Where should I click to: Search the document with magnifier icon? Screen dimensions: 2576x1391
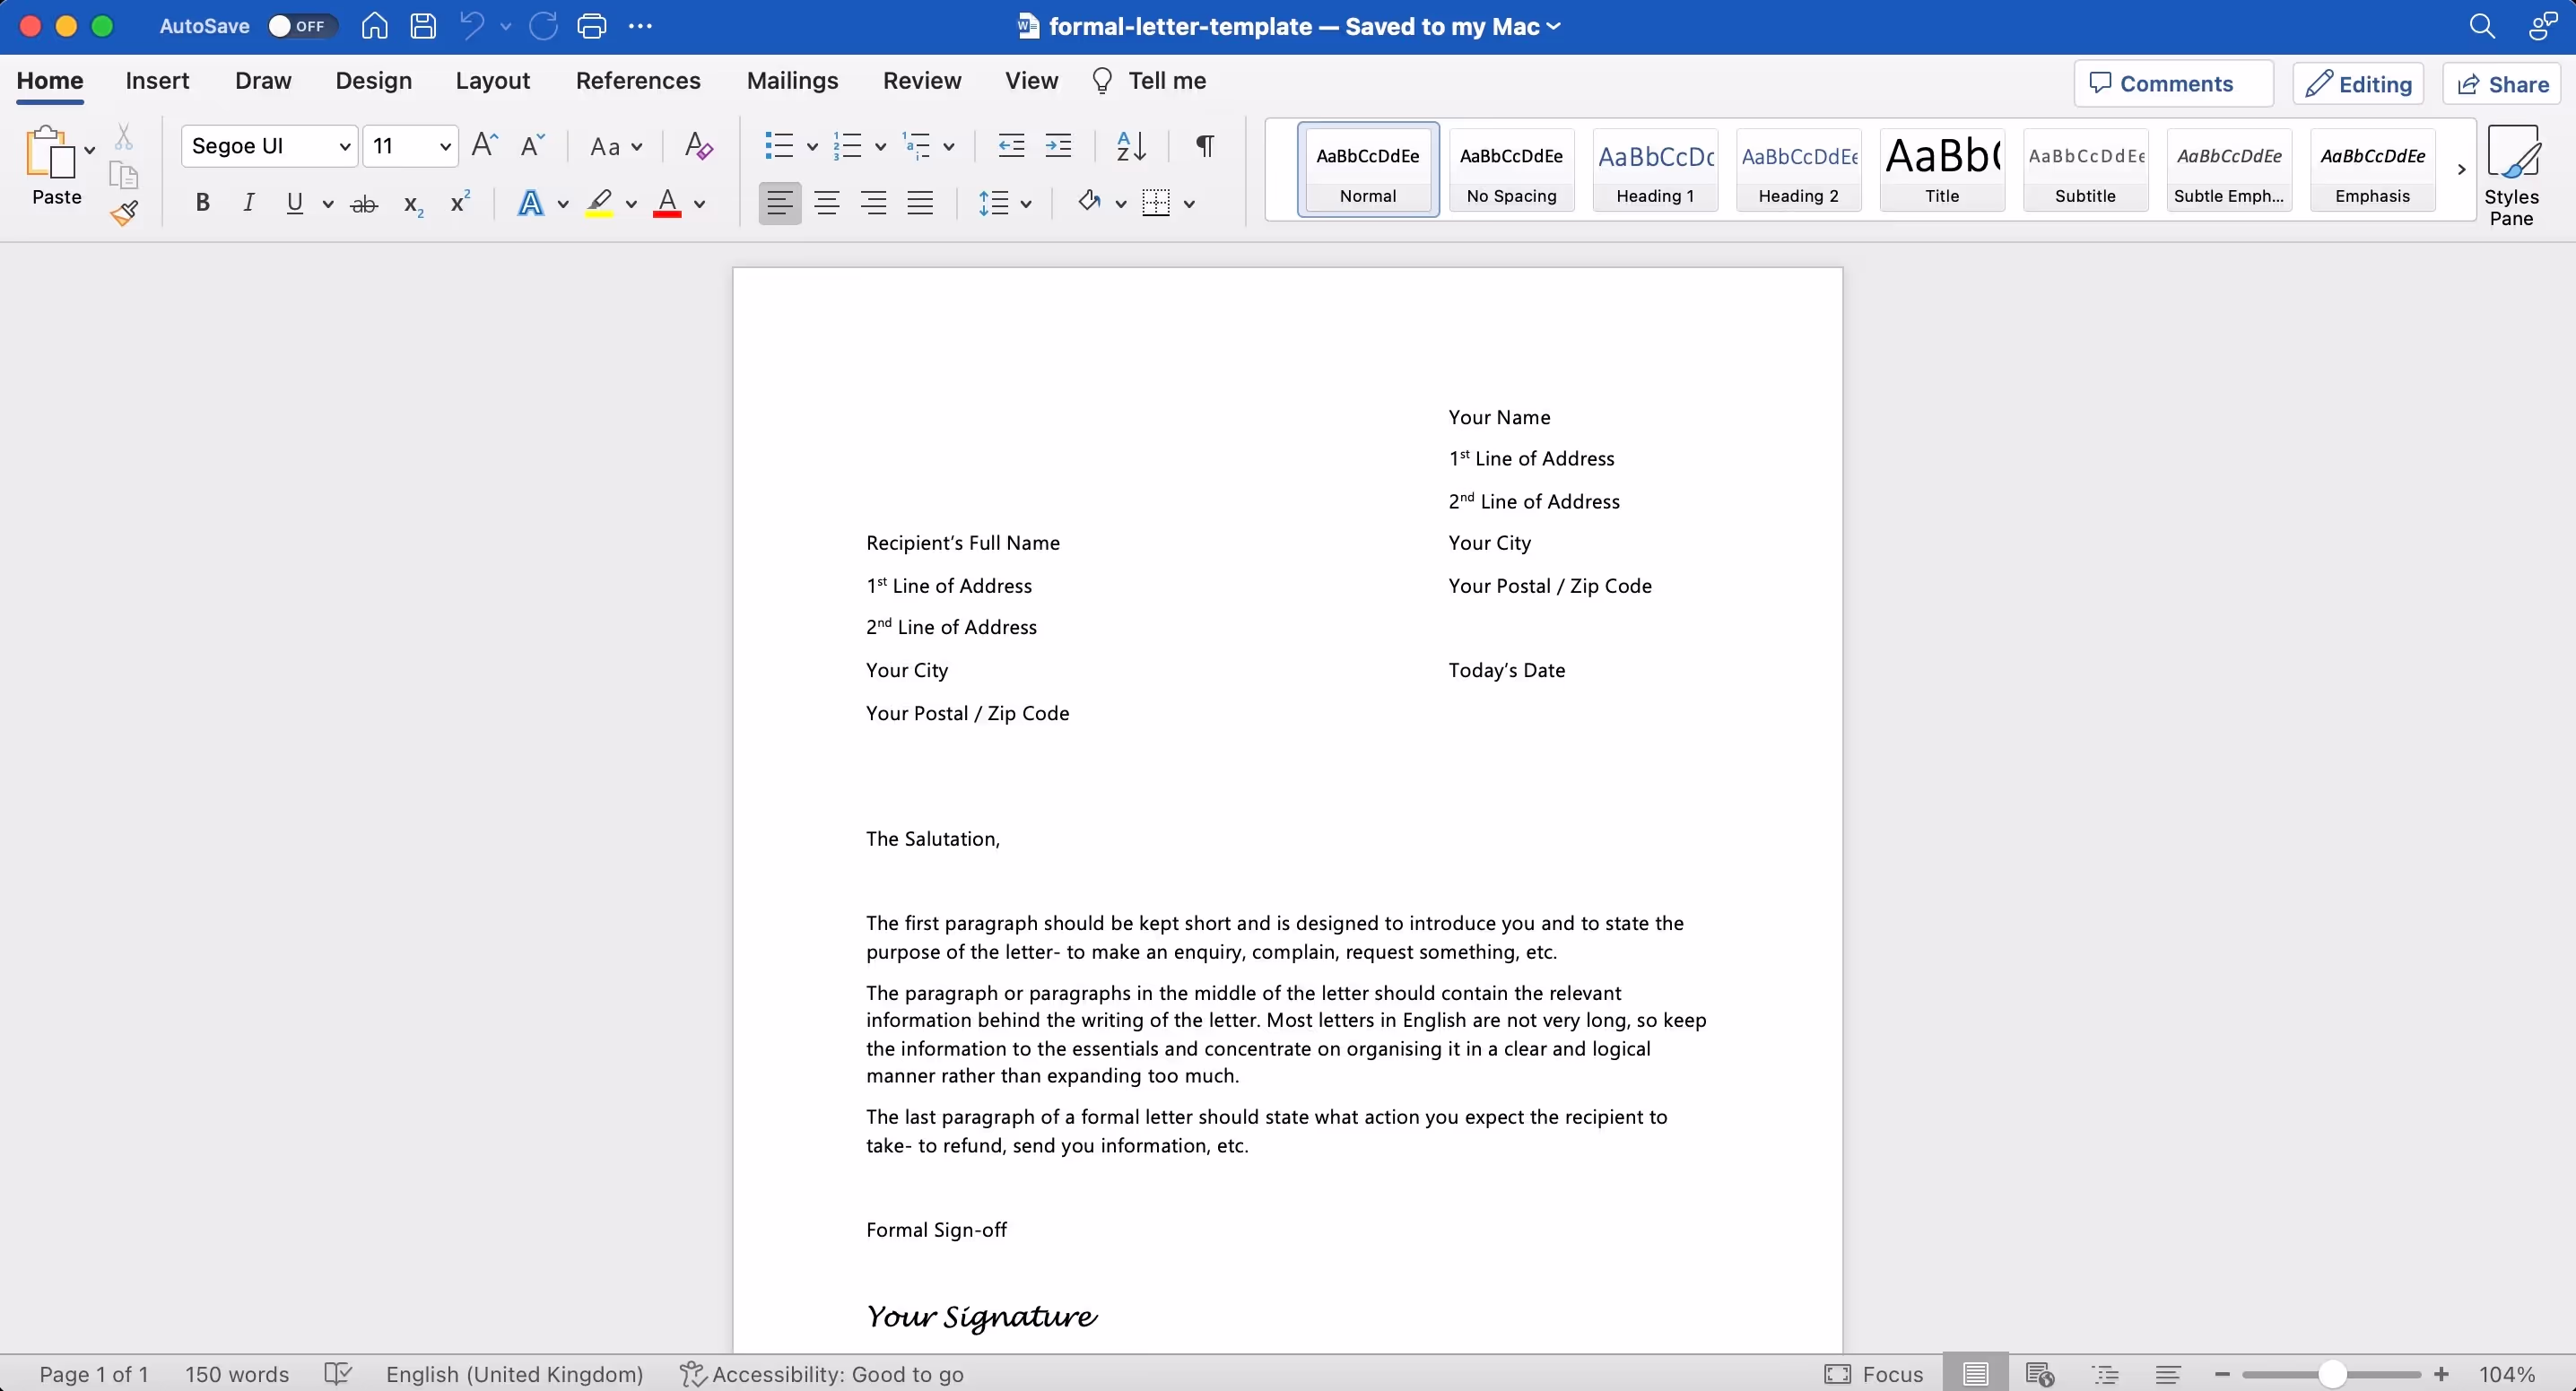point(2482,26)
